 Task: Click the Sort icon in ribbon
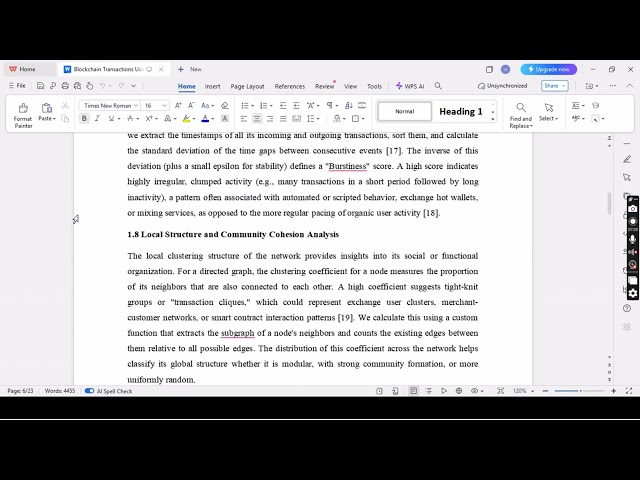click(x=349, y=105)
